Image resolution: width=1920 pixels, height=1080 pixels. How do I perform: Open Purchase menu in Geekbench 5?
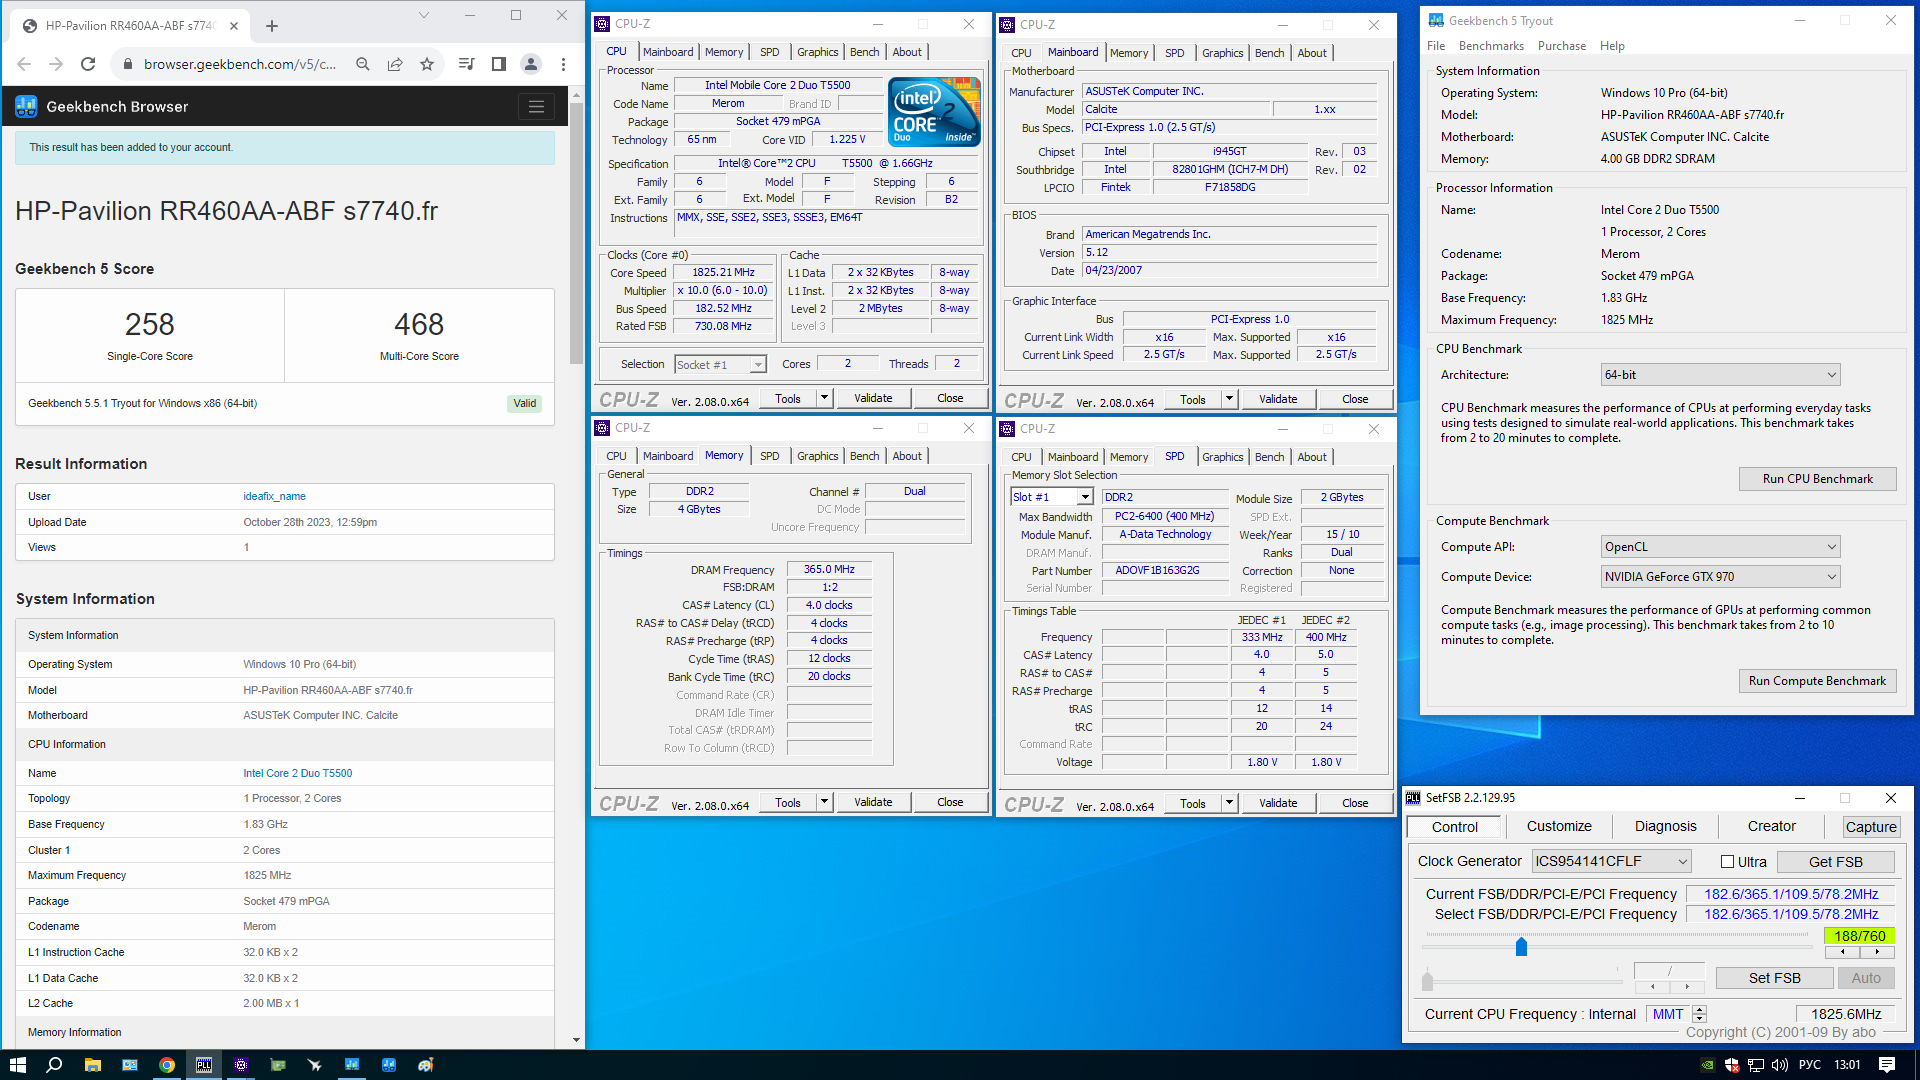(x=1562, y=46)
